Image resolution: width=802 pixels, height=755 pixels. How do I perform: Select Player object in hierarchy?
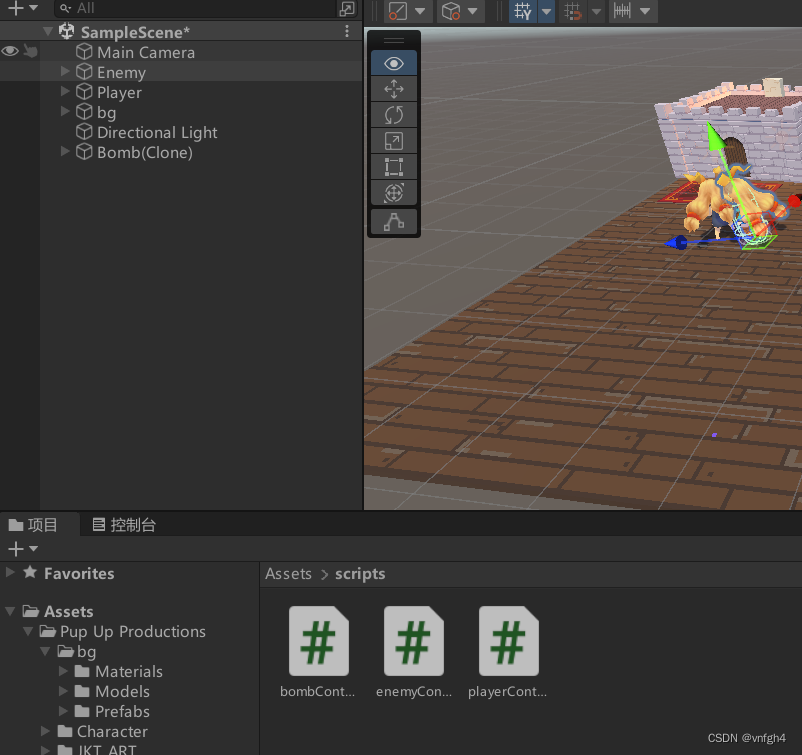(x=119, y=92)
